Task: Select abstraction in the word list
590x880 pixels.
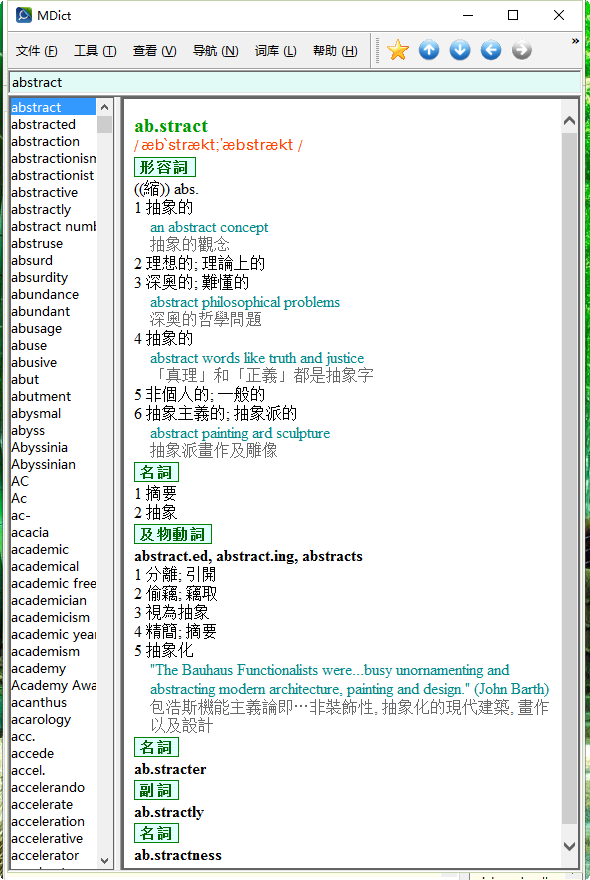Action: click(x=45, y=141)
